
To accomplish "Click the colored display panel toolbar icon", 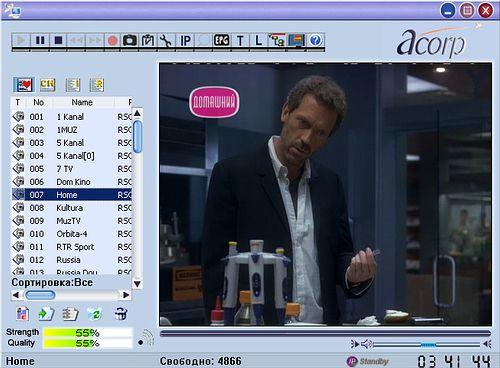I will [297, 41].
